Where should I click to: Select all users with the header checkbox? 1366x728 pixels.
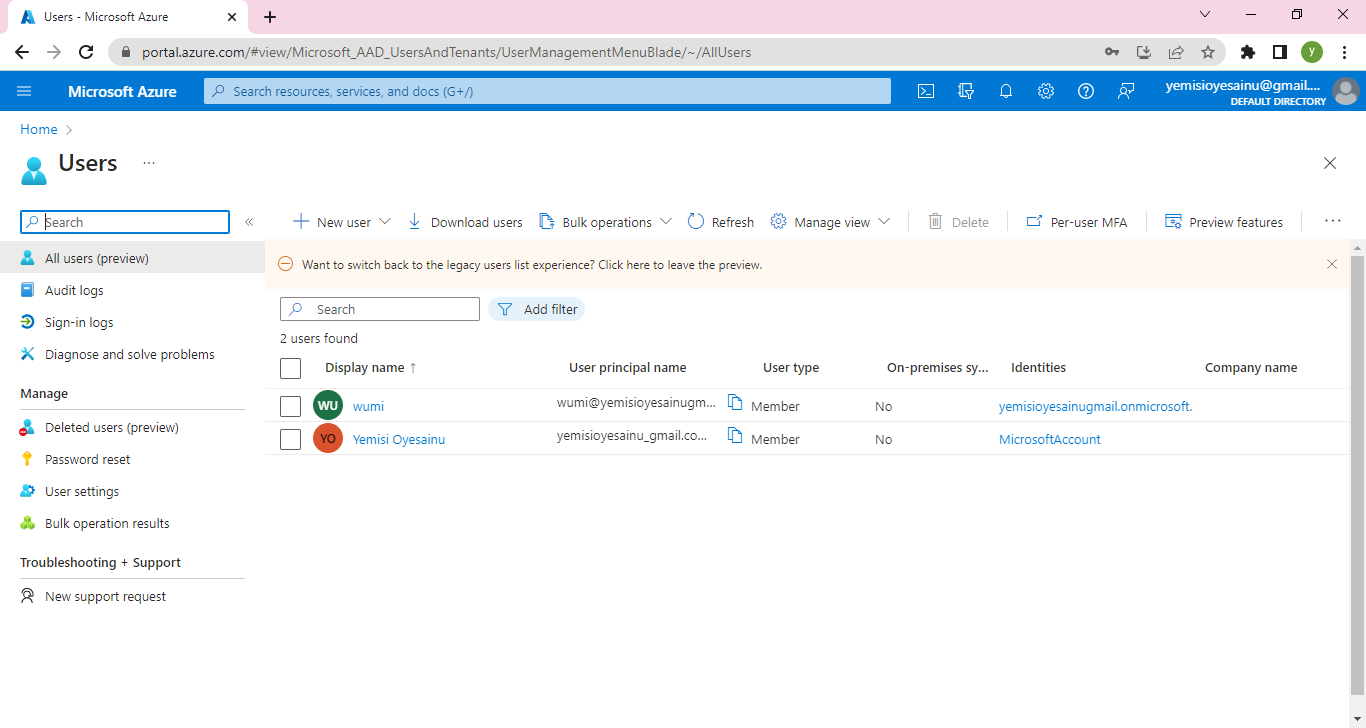tap(291, 368)
